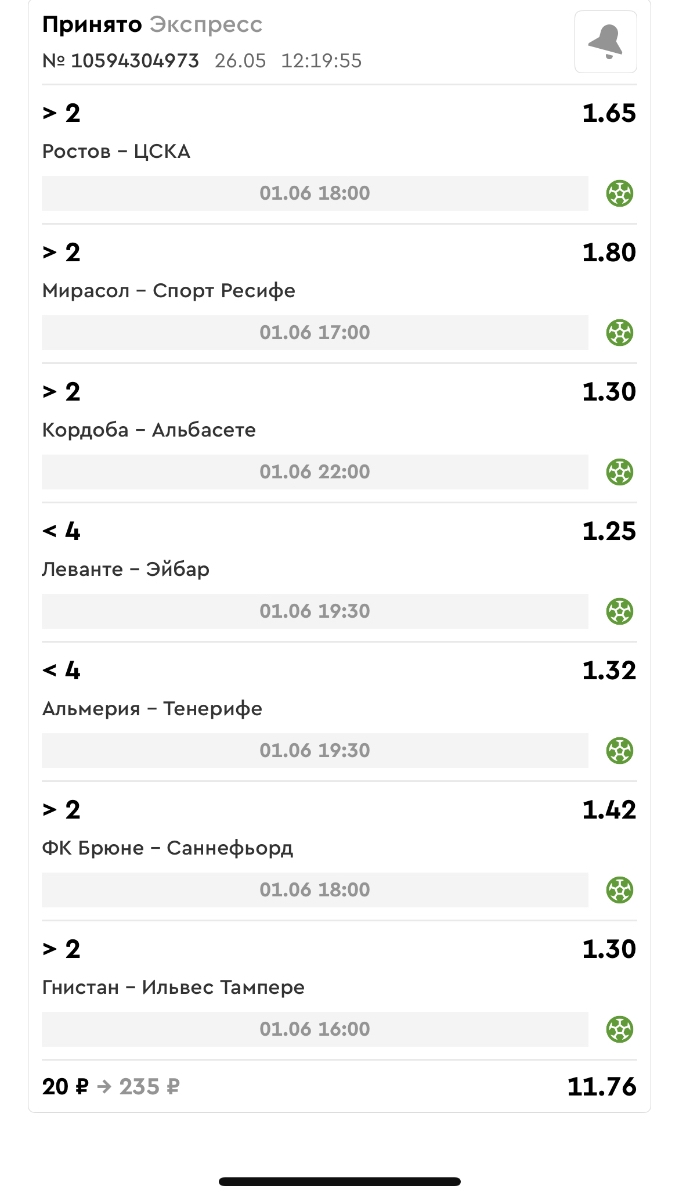Click the football icon for Гнистан – Ильвес Тампере
Viewport: 679px width, 1200px height.
[620, 1028]
